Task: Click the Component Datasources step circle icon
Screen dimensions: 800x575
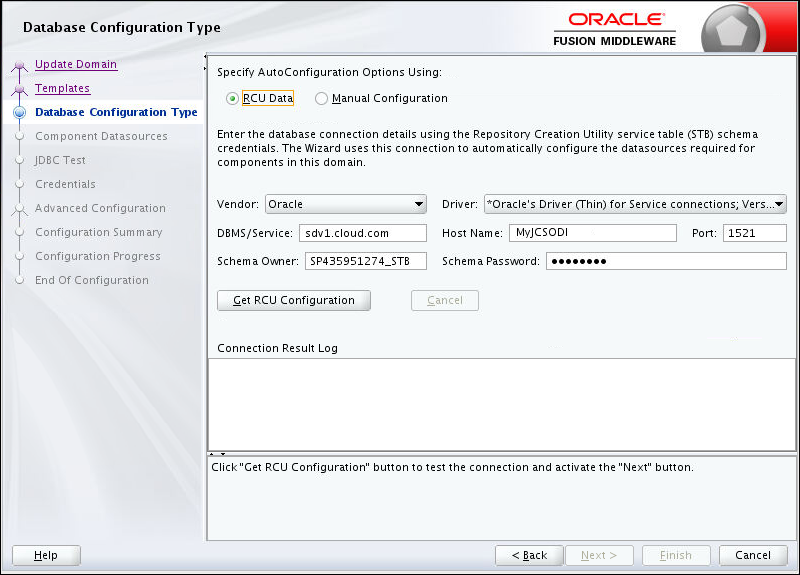Action: (x=20, y=136)
